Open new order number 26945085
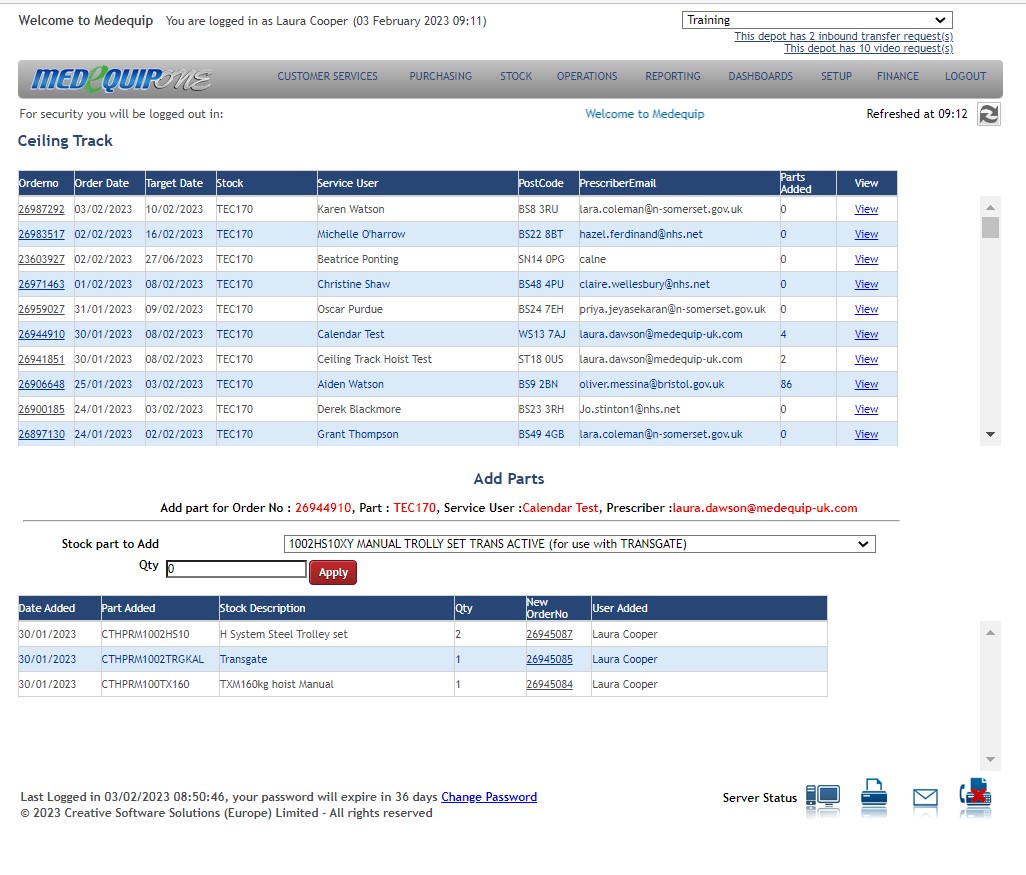This screenshot has width=1026, height=875. (x=549, y=659)
